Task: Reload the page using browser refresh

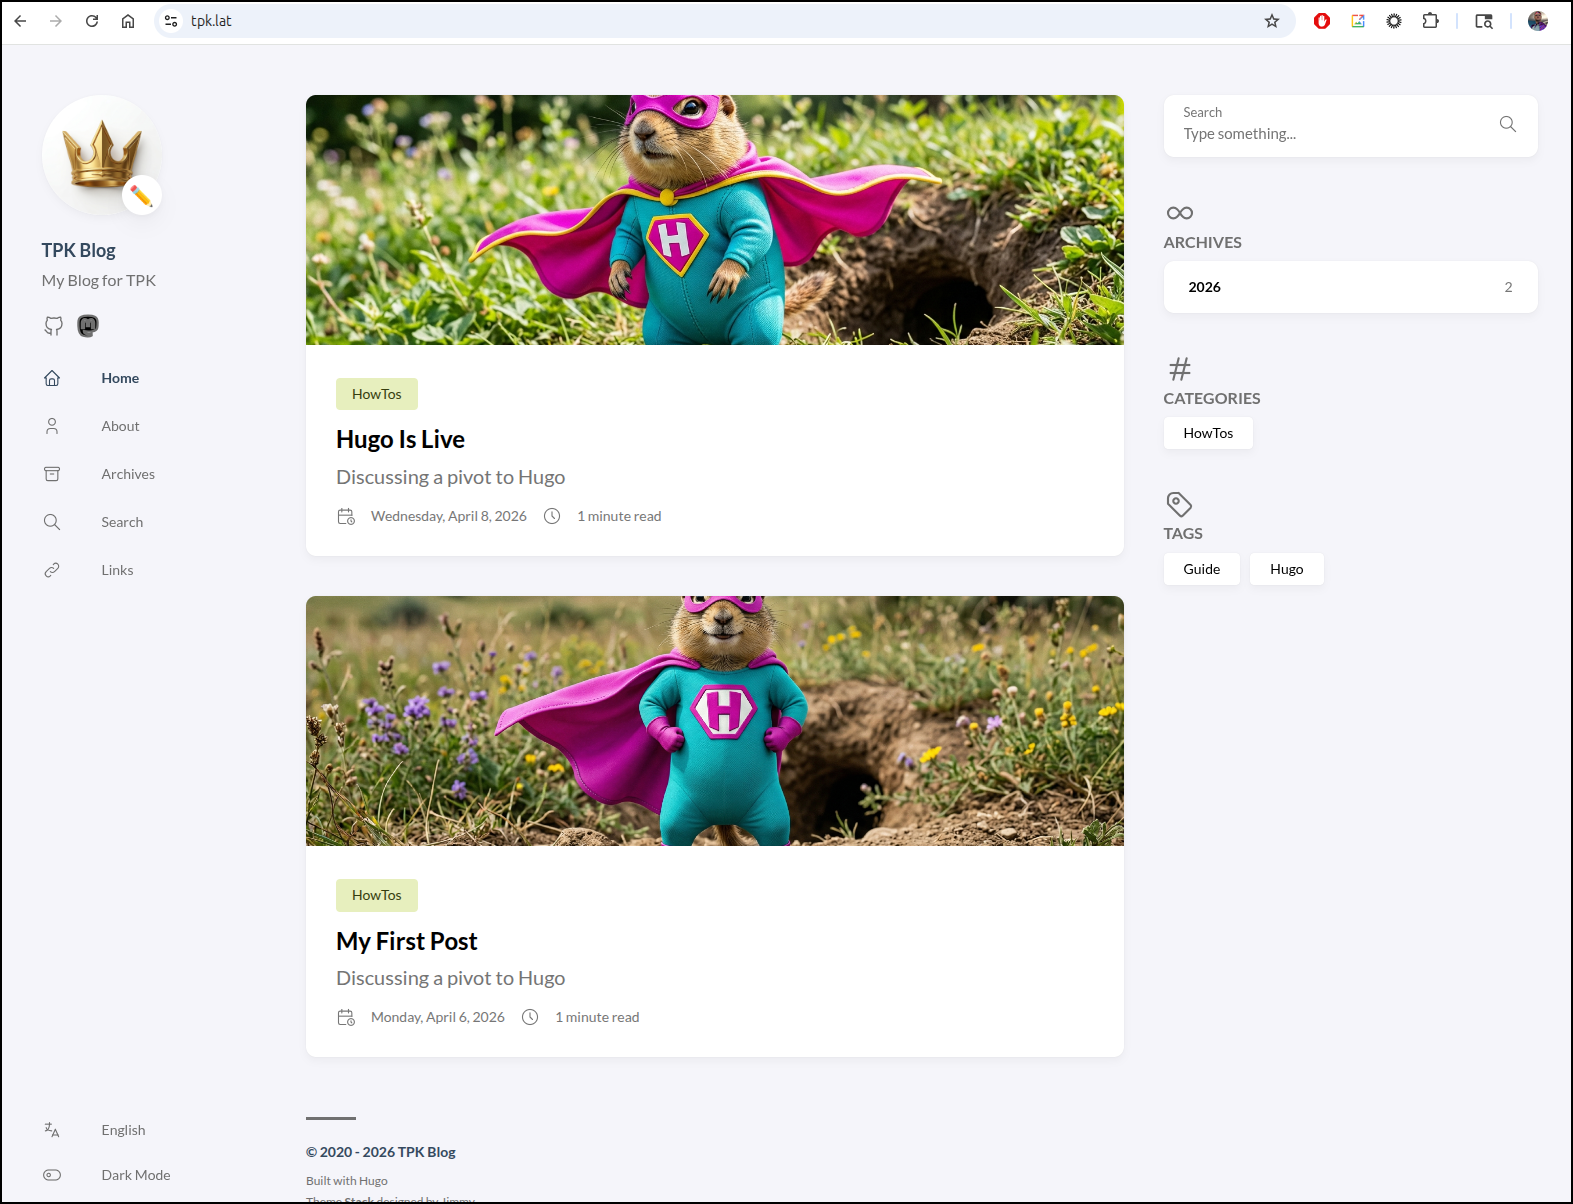Action: tap(92, 21)
